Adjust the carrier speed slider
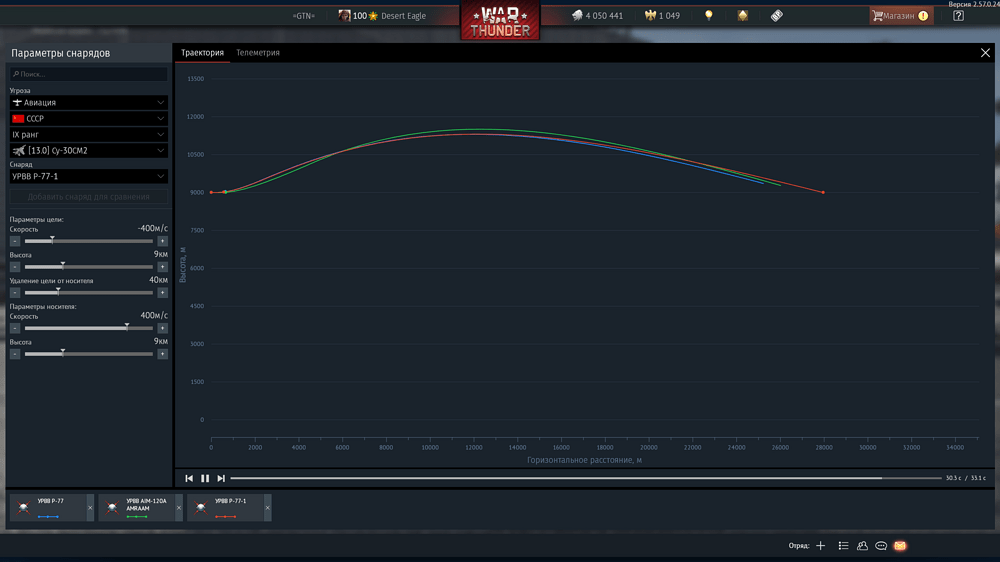The image size is (1000, 562). tap(89, 329)
